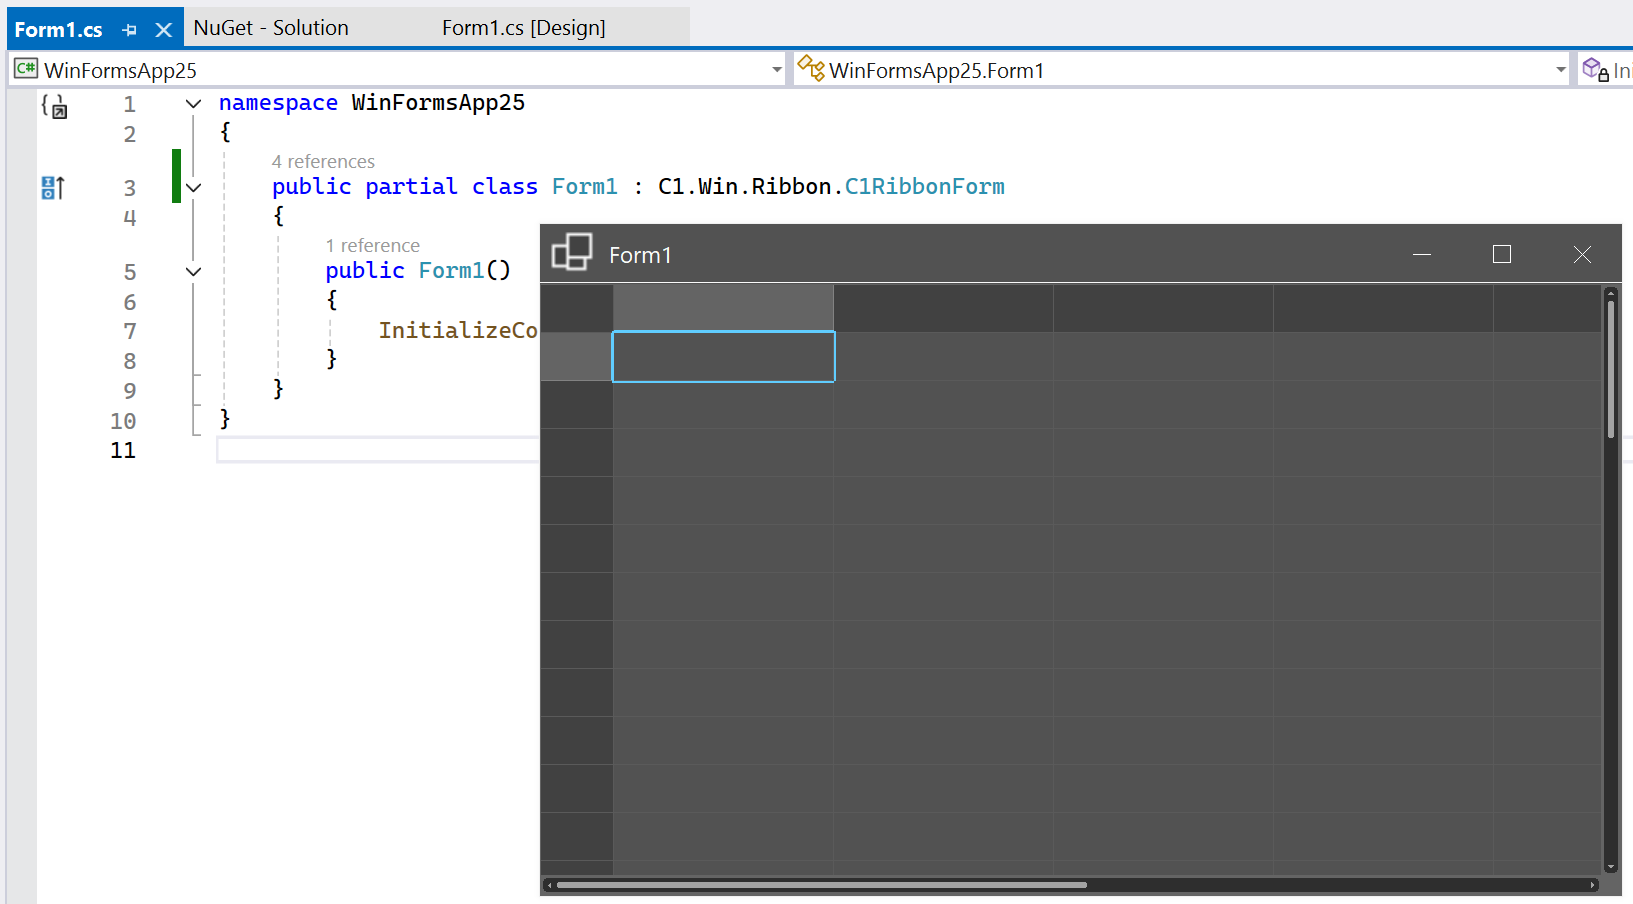The height and width of the screenshot is (904, 1633).
Task: Click the C1RibbonForm base class name
Action: click(925, 187)
